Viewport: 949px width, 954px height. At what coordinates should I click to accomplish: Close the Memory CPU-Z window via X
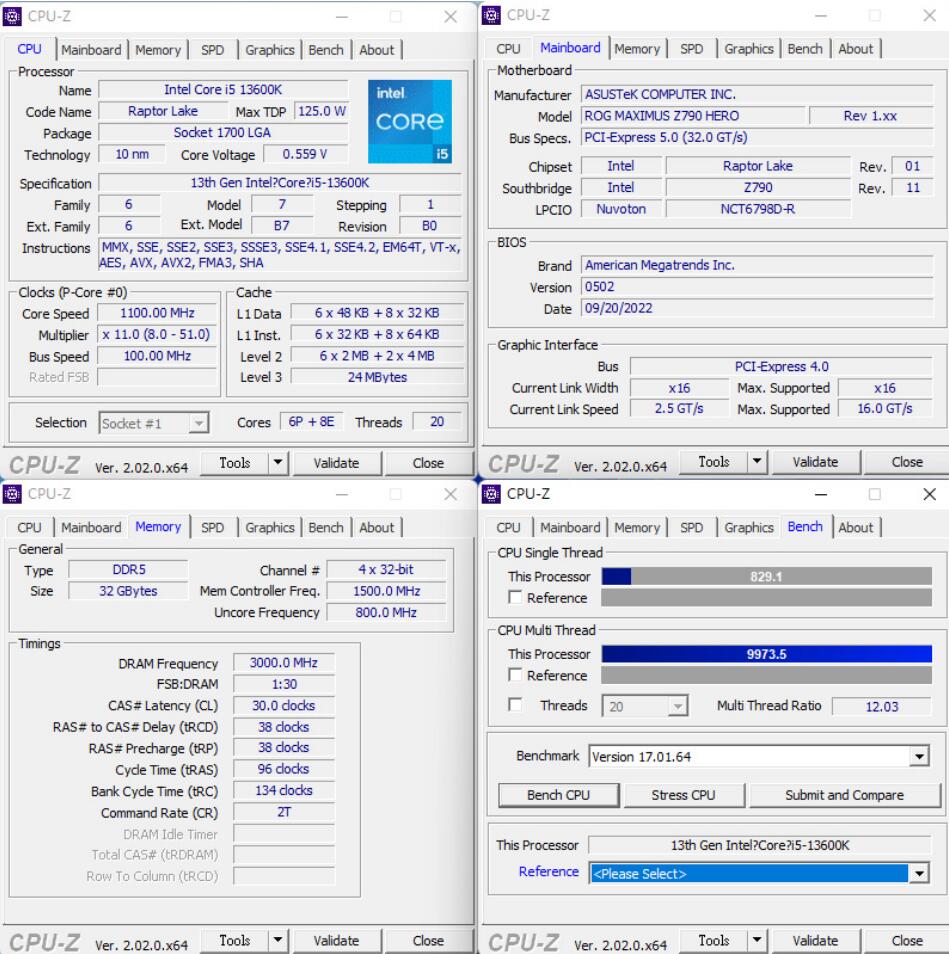coord(450,495)
